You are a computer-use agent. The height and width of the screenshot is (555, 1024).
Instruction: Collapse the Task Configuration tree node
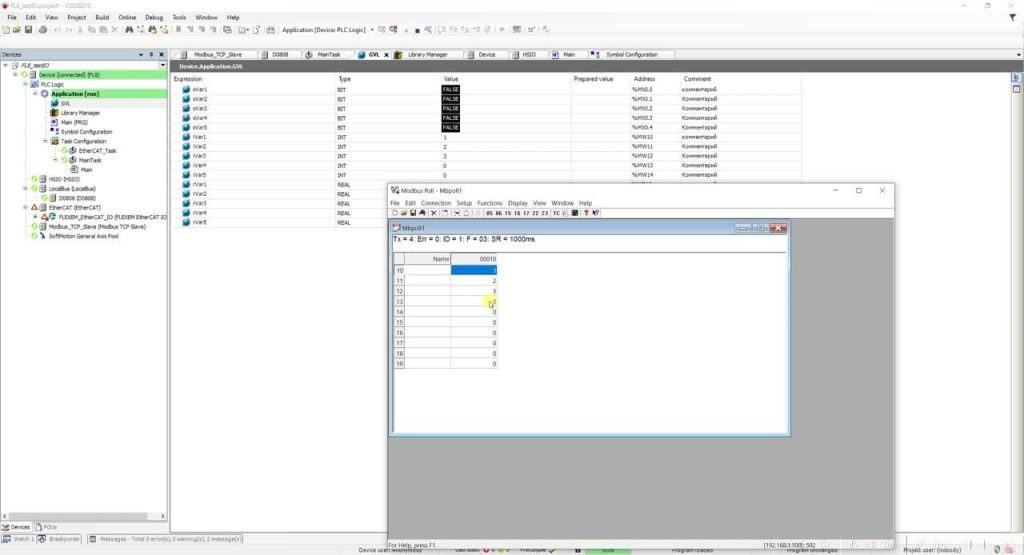coord(45,141)
